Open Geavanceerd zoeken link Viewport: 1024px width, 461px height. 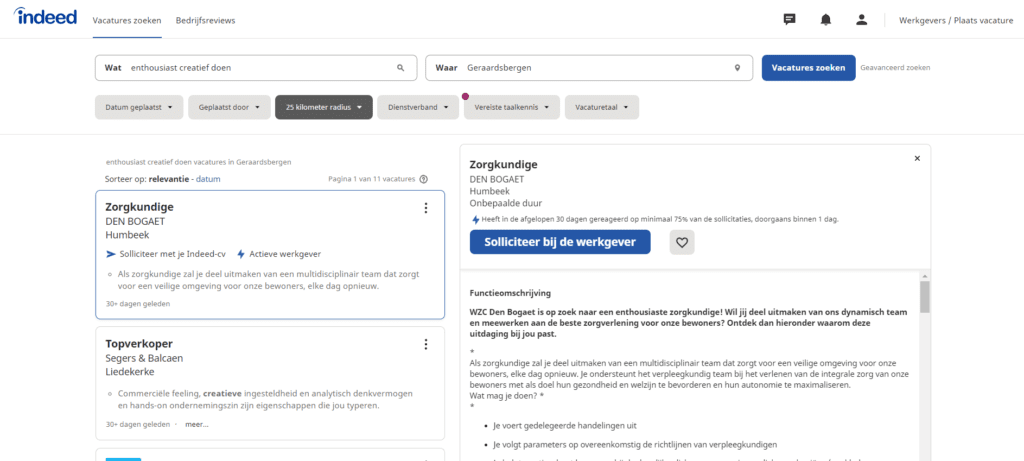[x=895, y=67]
